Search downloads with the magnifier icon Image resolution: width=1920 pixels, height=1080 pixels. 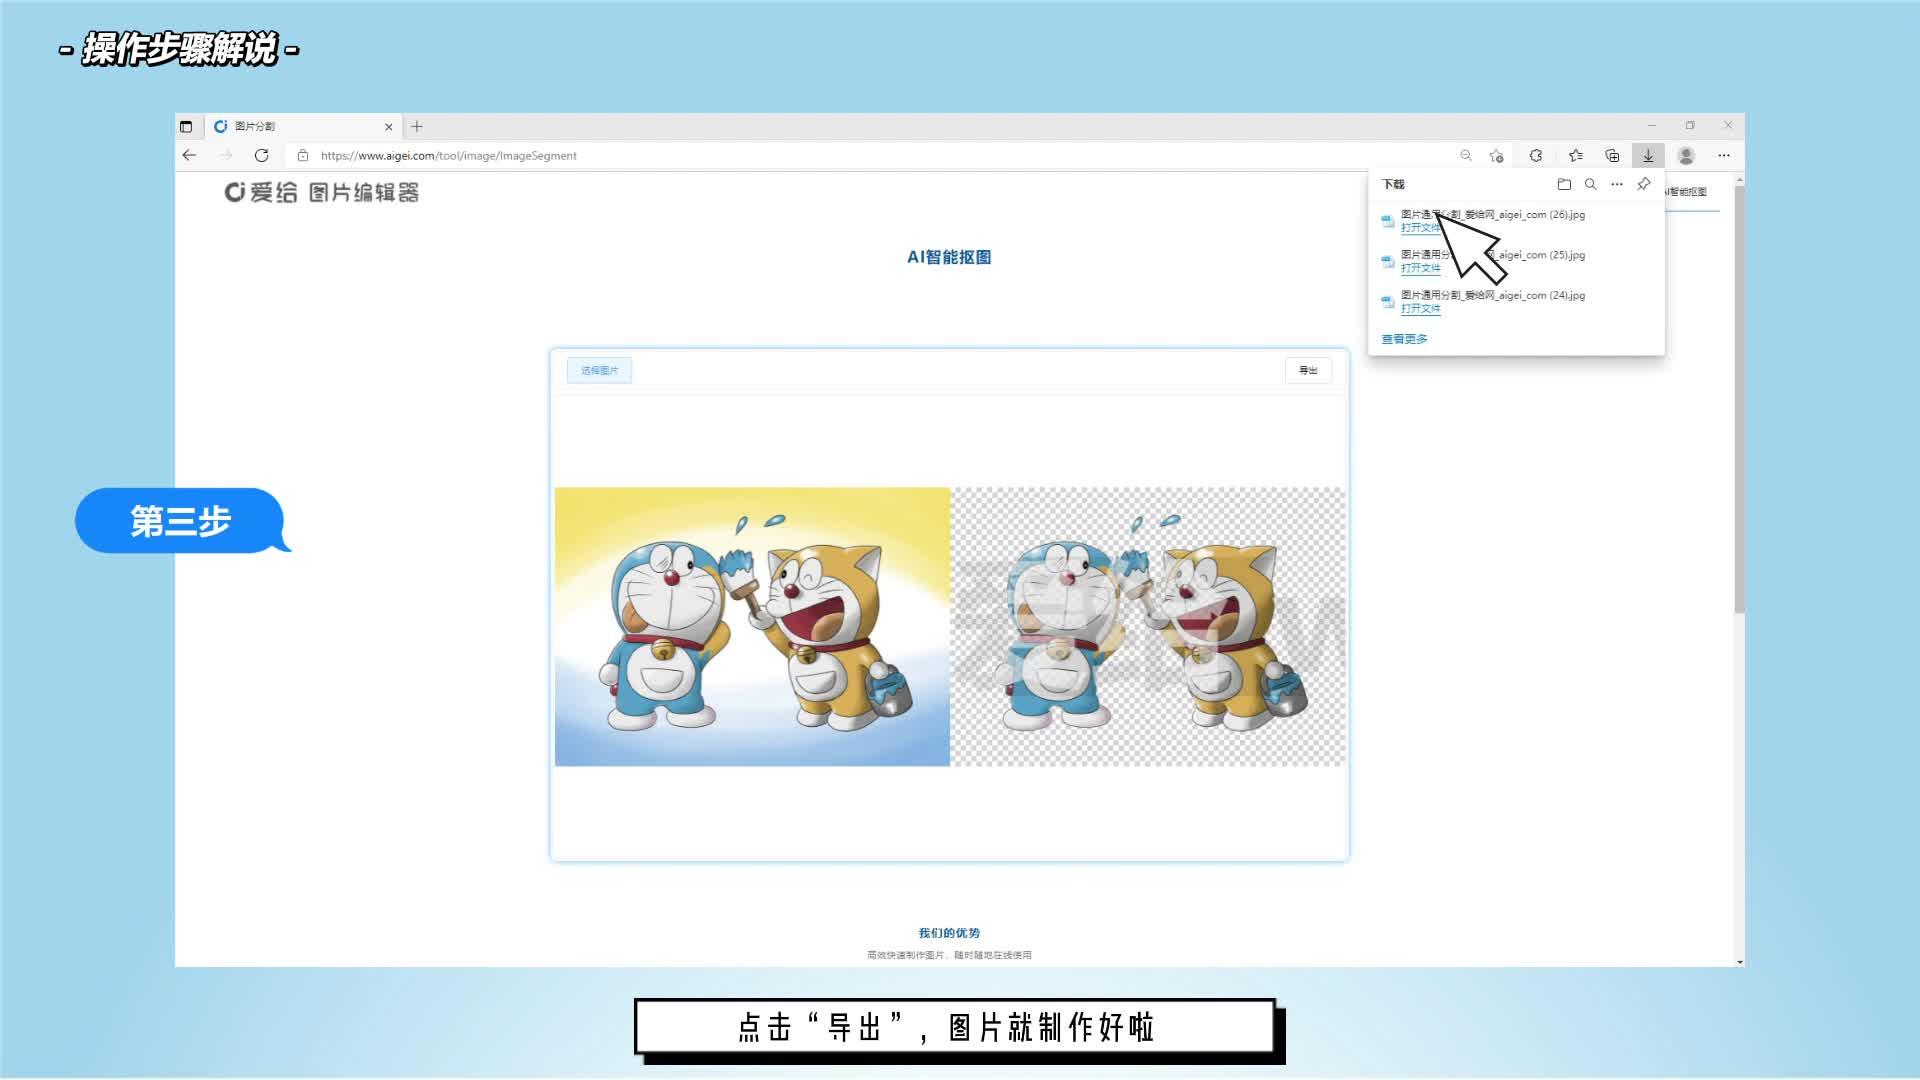(x=1590, y=184)
